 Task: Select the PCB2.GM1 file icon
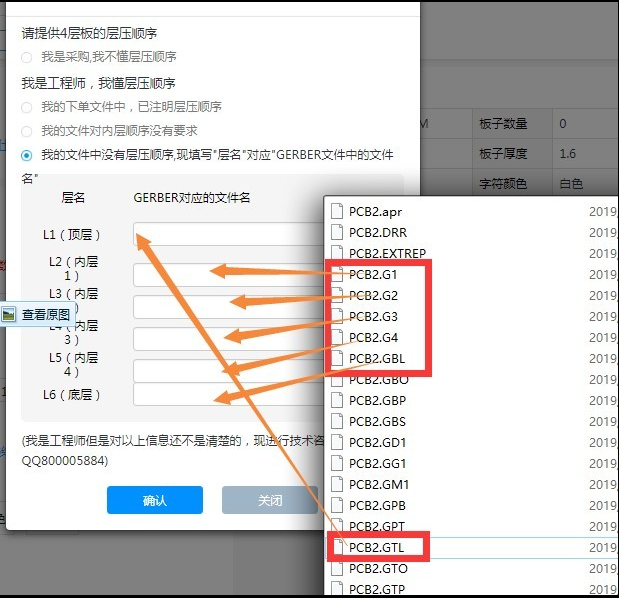point(337,484)
